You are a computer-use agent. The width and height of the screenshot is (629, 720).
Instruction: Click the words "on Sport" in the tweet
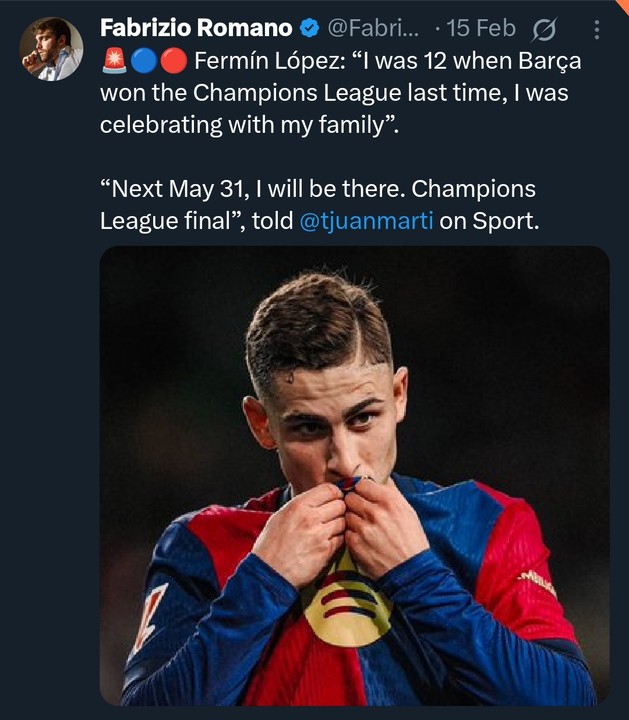489,221
